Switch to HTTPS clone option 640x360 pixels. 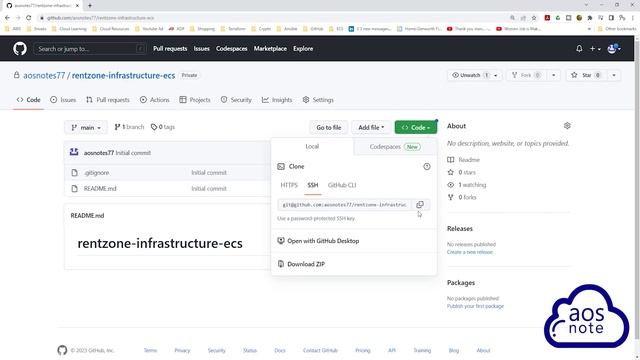(289, 185)
